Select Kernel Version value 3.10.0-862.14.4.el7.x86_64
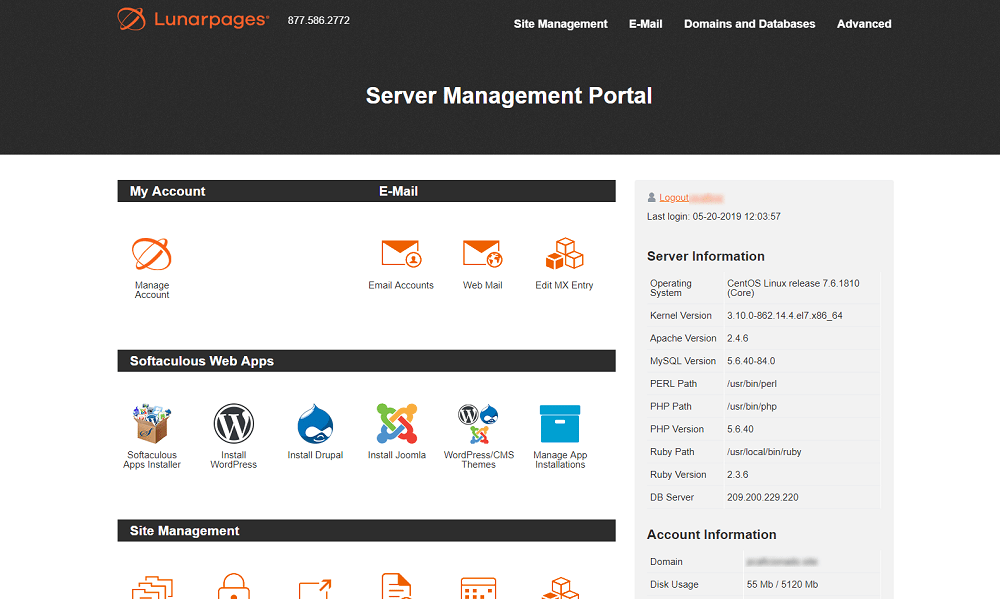 pos(785,316)
